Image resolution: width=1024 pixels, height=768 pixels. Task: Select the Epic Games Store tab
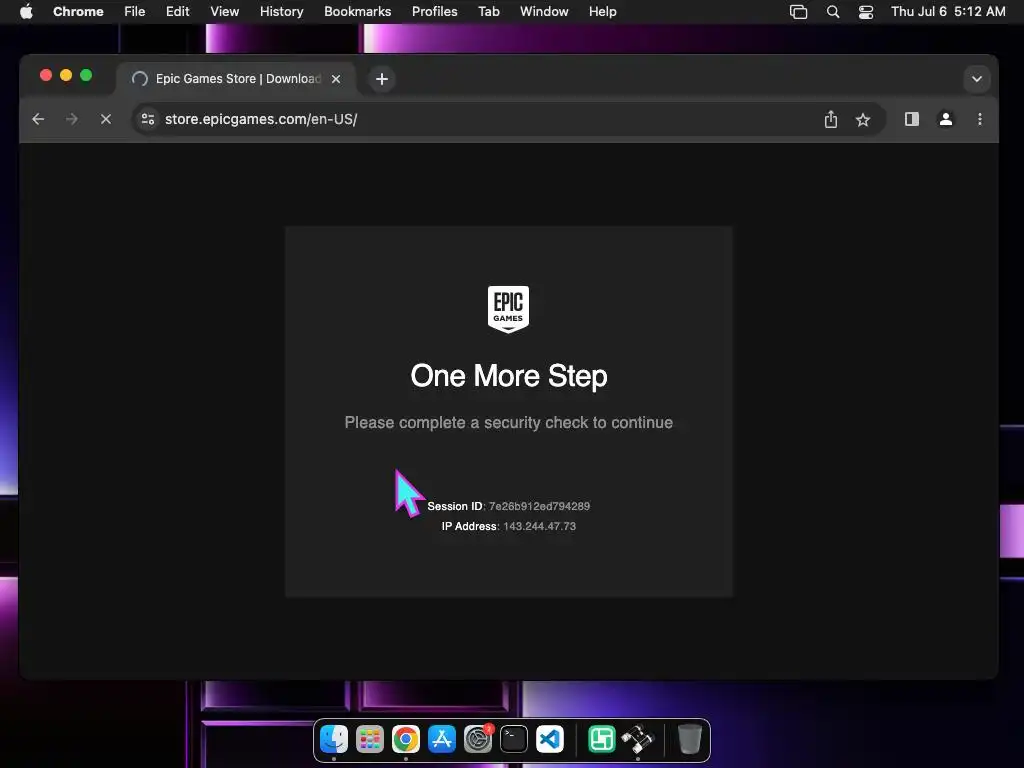(236, 79)
